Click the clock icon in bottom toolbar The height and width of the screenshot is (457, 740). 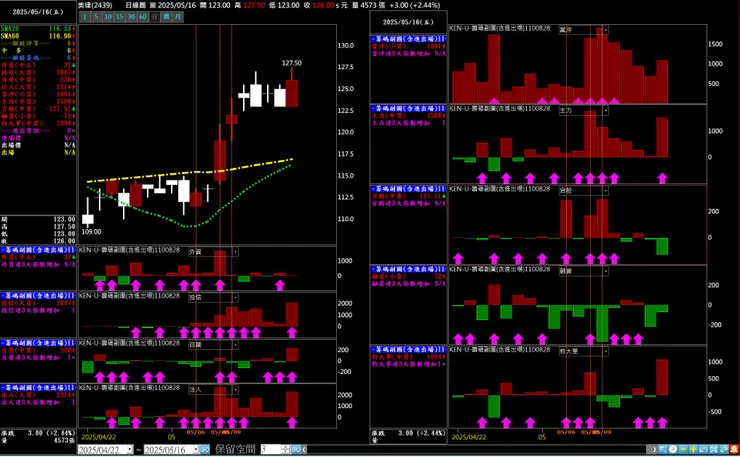pyautogui.click(x=673, y=449)
